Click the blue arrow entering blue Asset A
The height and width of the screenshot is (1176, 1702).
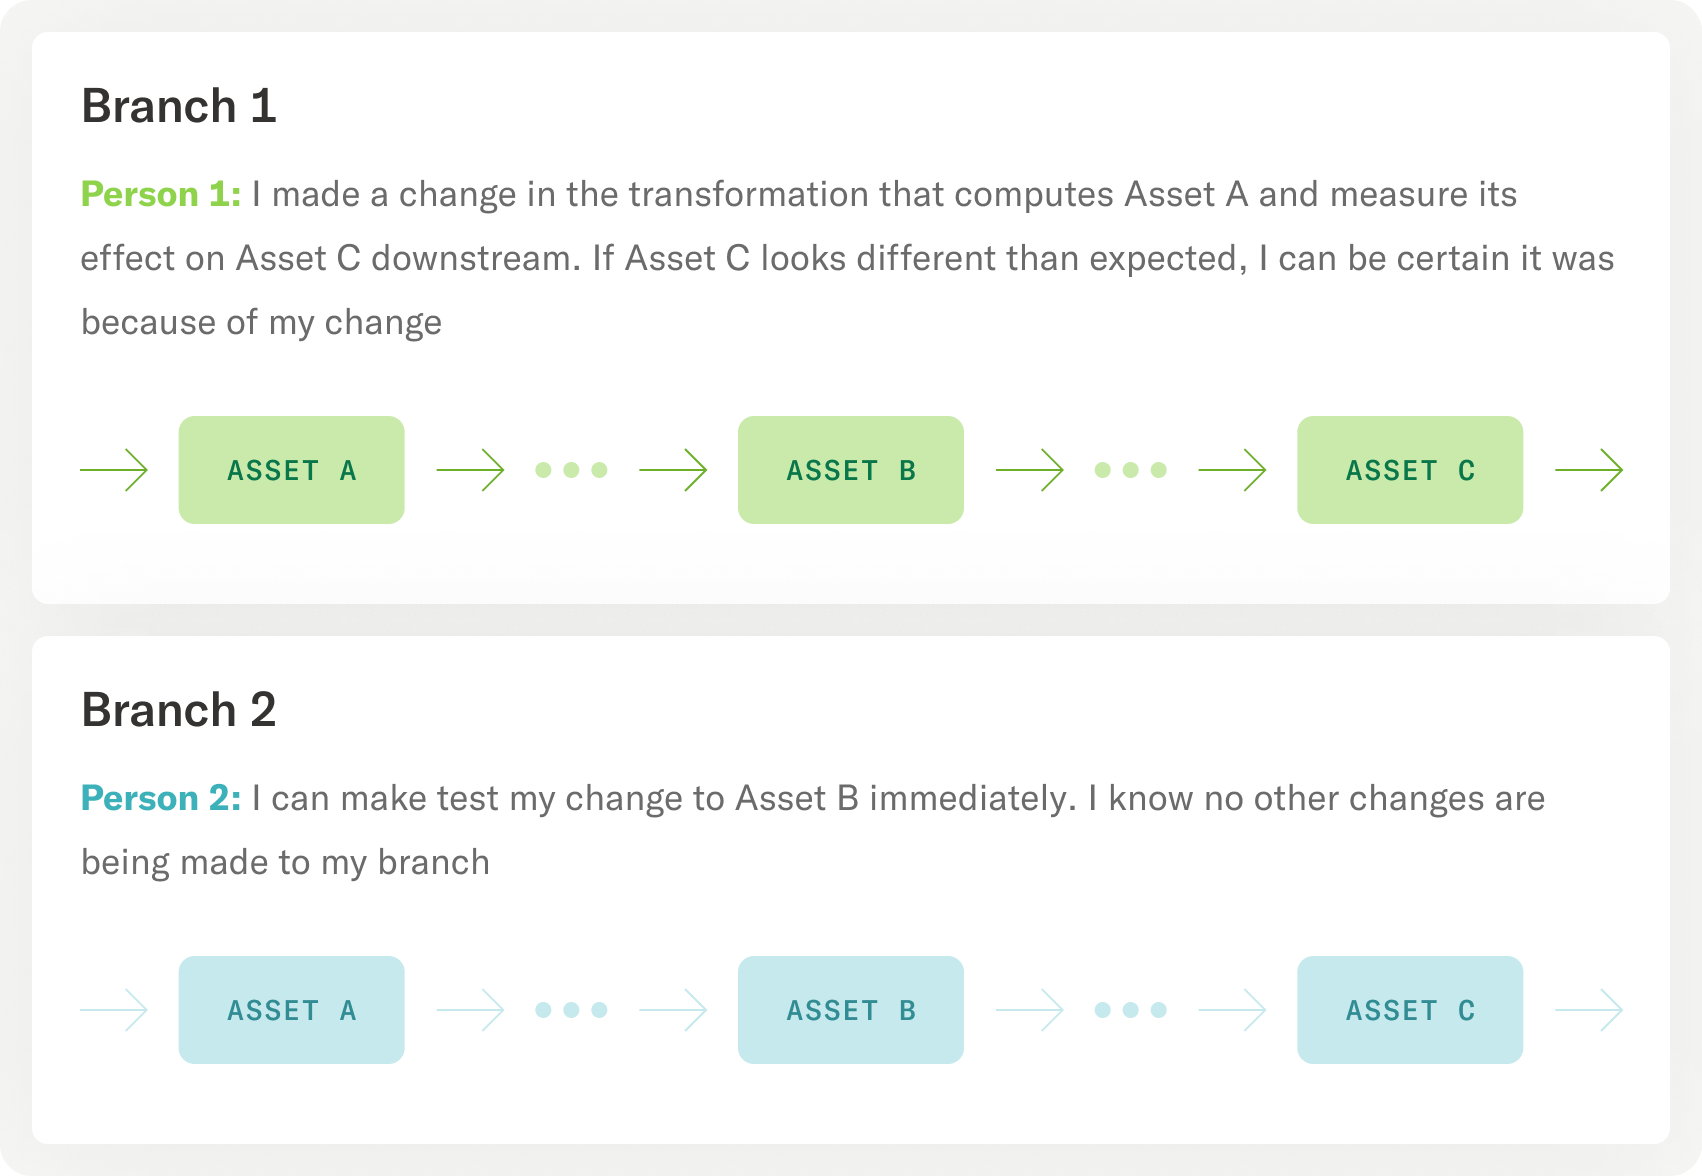(x=114, y=1010)
